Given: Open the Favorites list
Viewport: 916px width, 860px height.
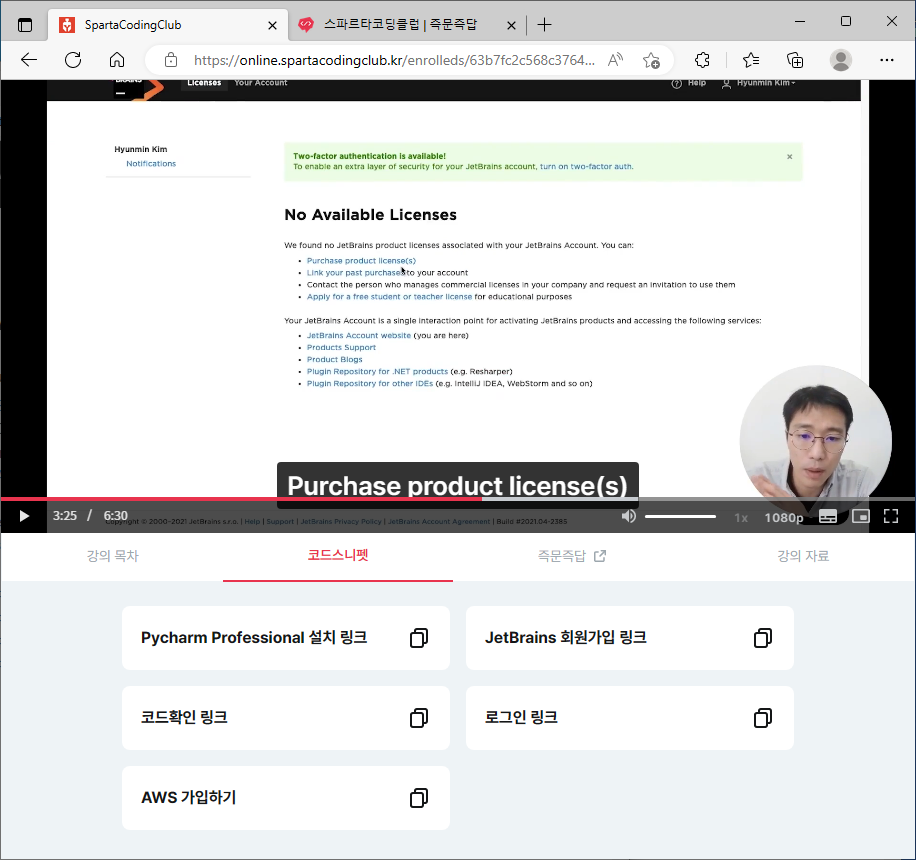Looking at the screenshot, I should pos(751,60).
